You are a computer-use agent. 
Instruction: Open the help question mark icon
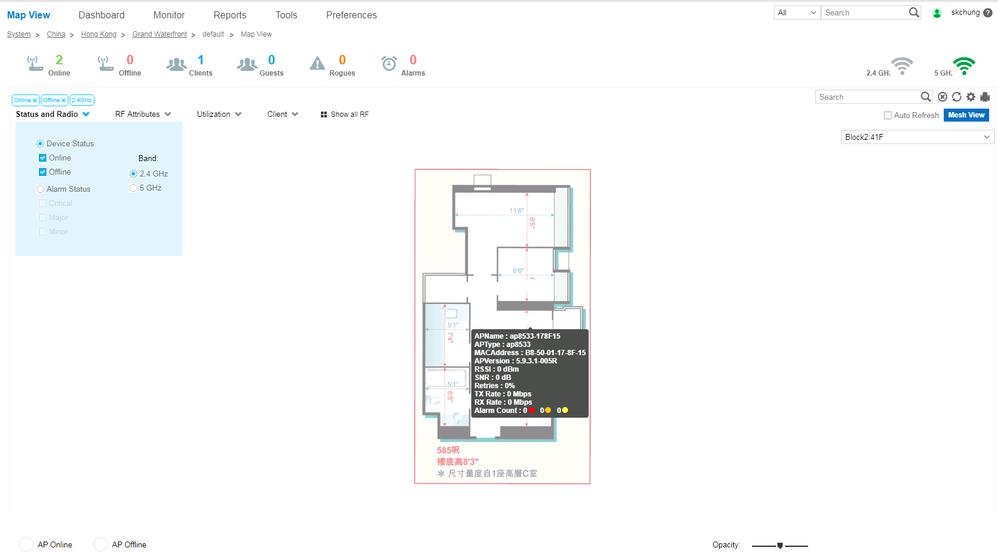click(x=988, y=13)
